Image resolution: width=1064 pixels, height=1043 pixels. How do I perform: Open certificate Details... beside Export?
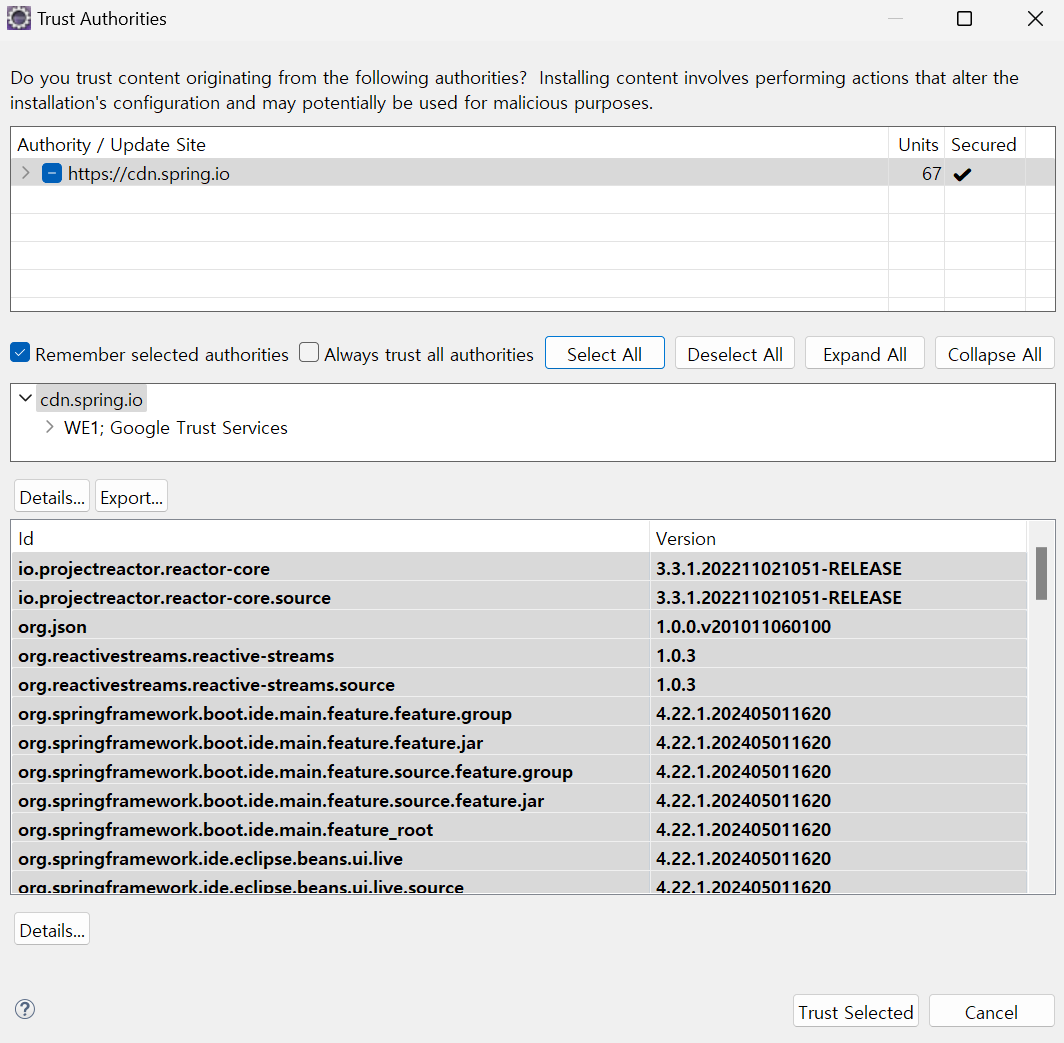52,497
